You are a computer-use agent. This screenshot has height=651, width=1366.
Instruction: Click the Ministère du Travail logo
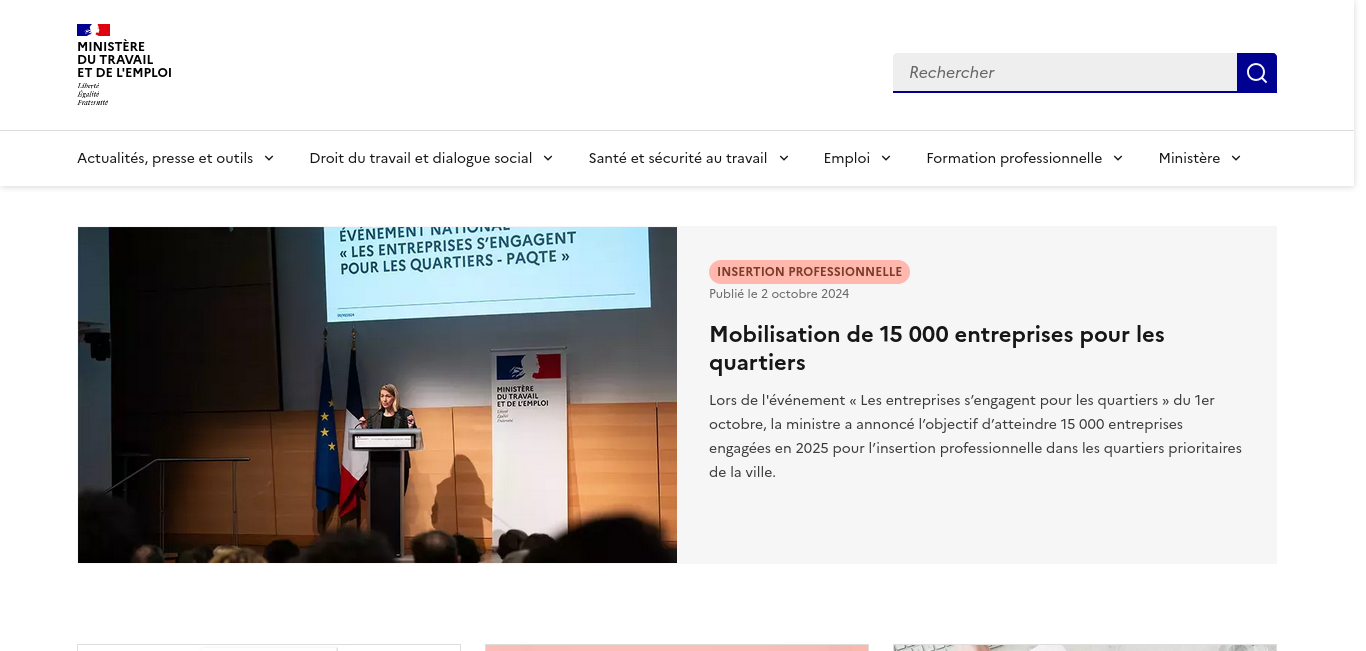tap(124, 65)
